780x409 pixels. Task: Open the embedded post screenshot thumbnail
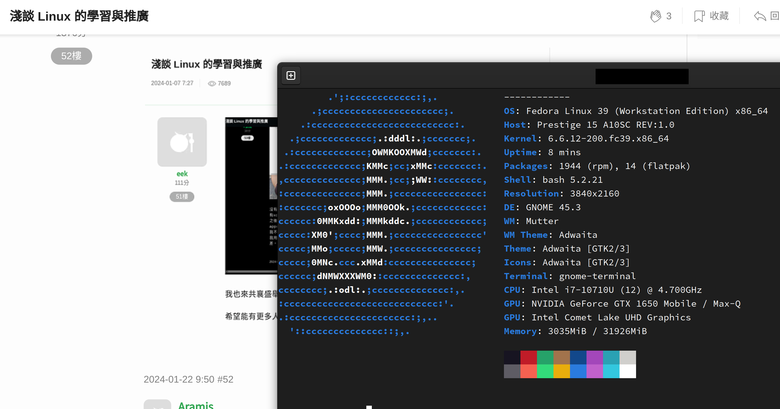[x=251, y=196]
